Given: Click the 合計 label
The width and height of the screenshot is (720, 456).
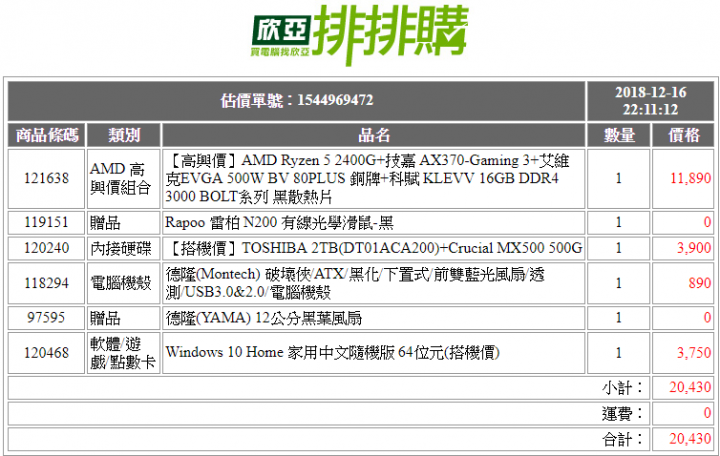Looking at the screenshot, I should pyautogui.click(x=622, y=439).
